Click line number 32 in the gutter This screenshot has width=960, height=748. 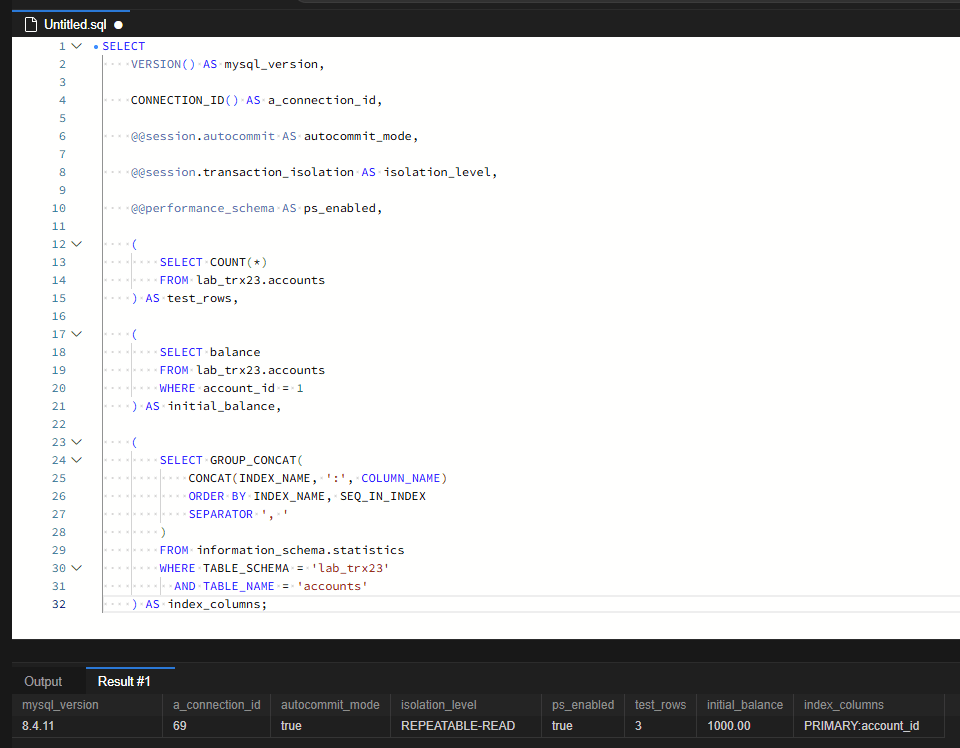59,604
